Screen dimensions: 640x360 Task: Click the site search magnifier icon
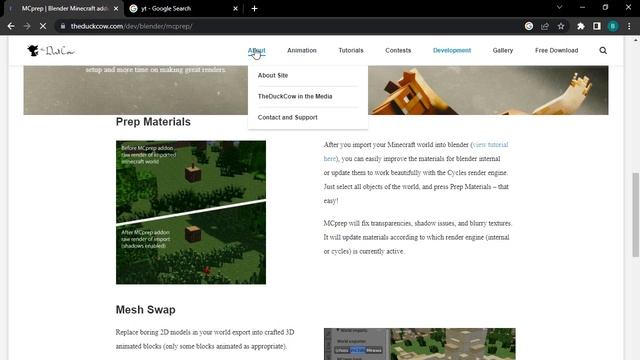603,50
